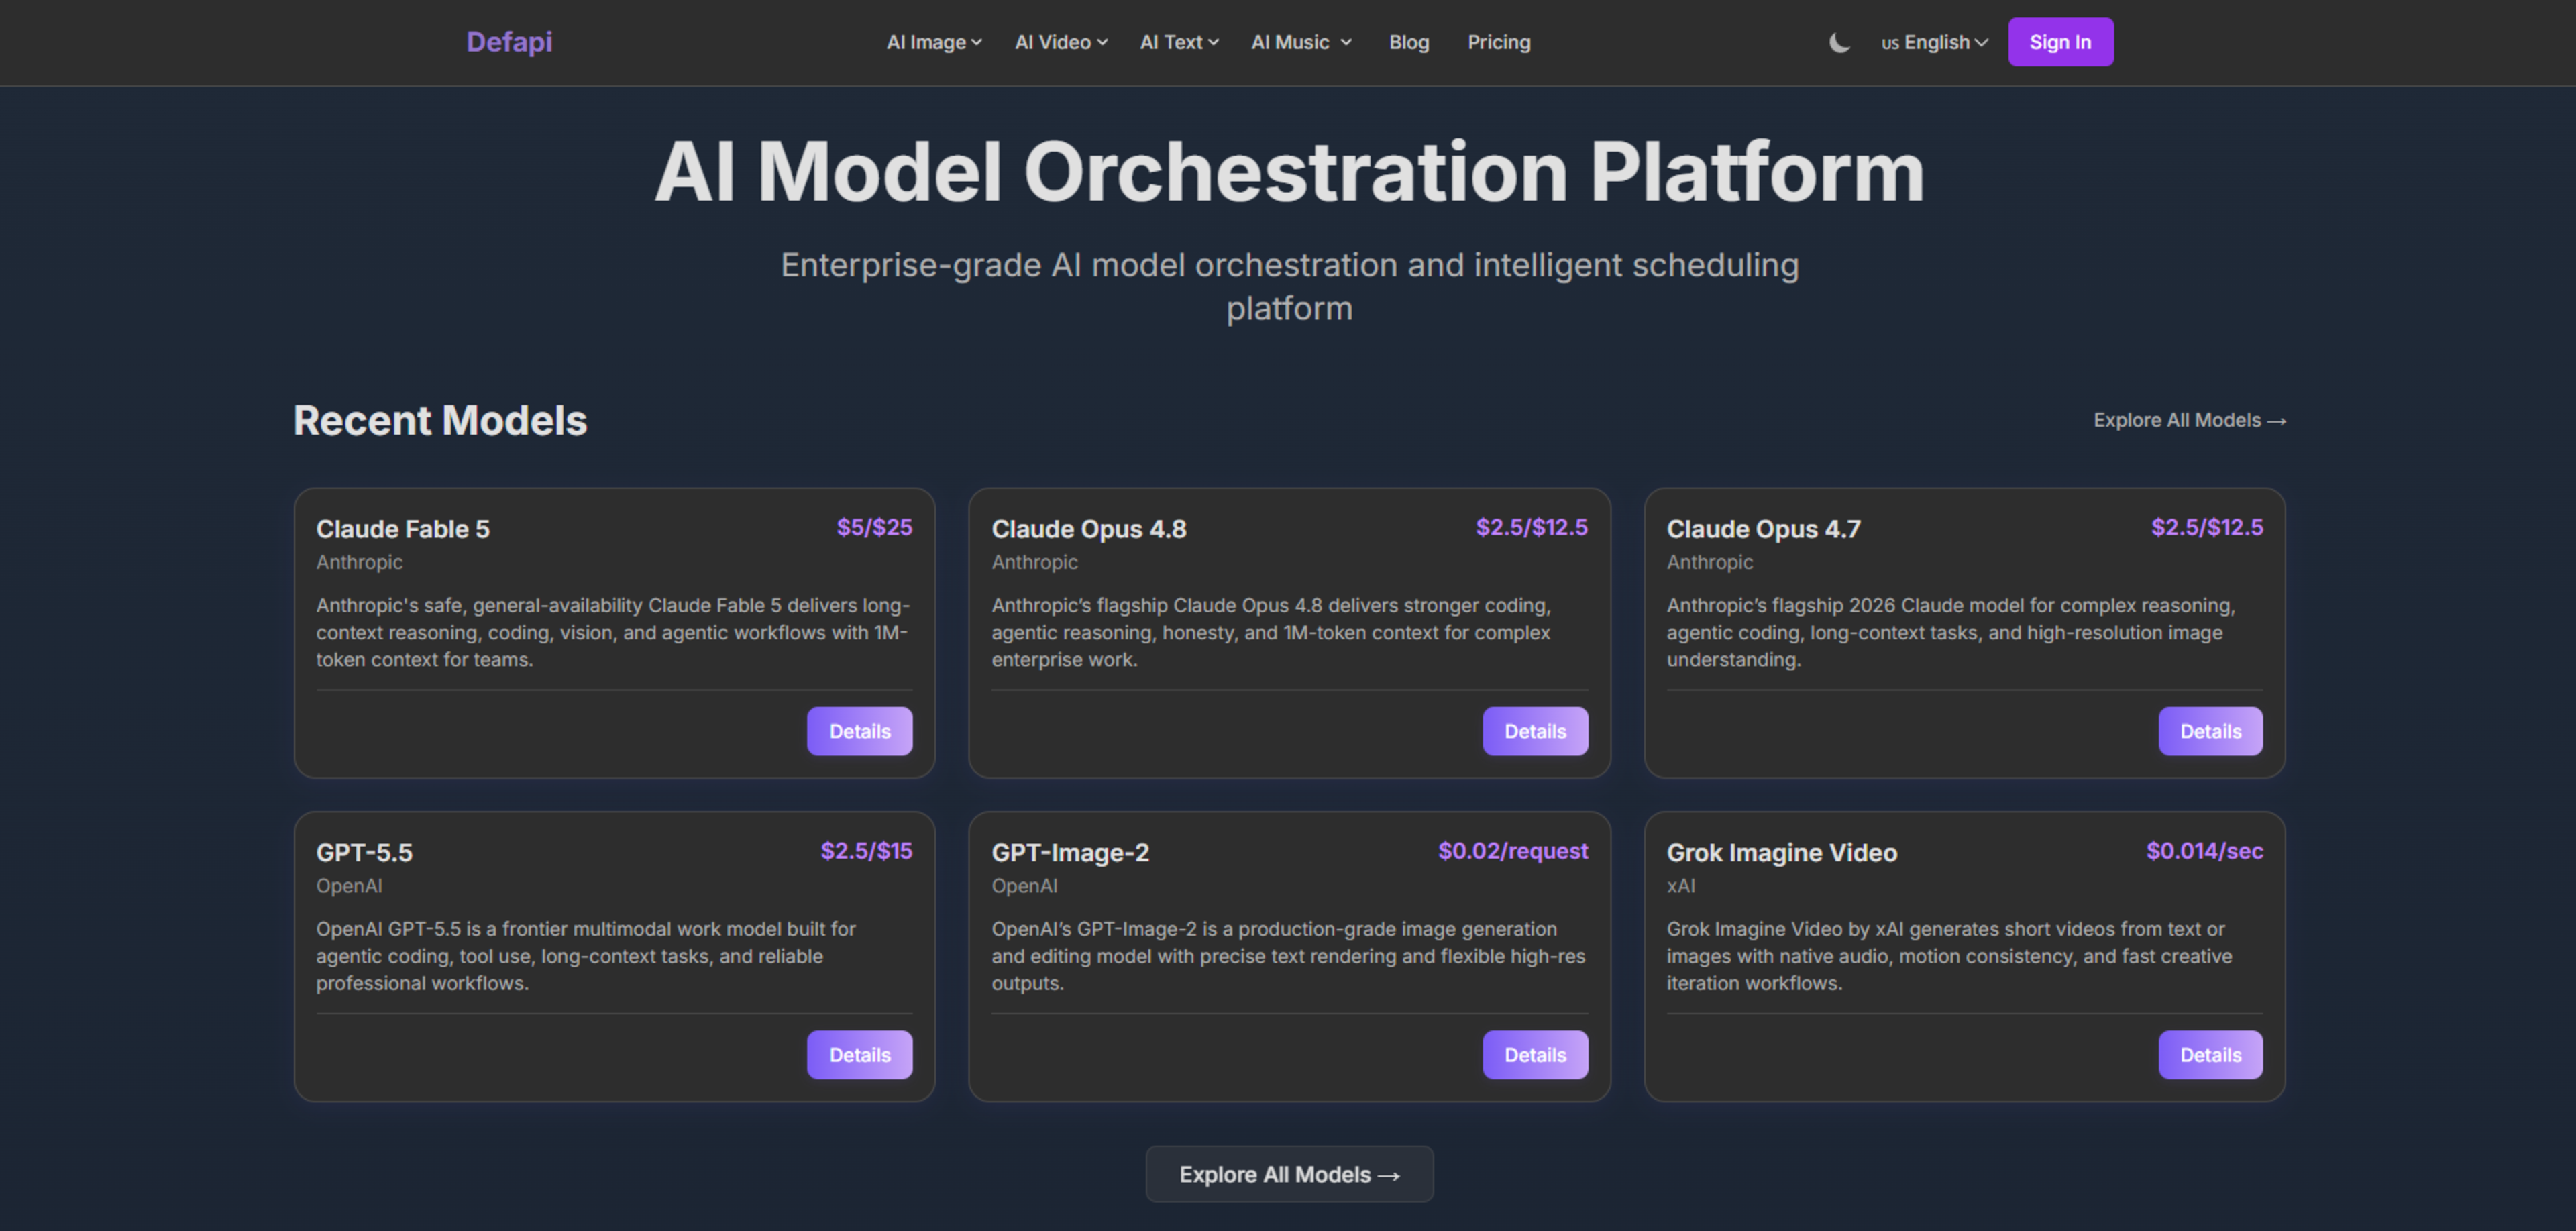Image resolution: width=2576 pixels, height=1231 pixels.
Task: Select the GPT-5.5 card title
Action: pyautogui.click(x=364, y=853)
